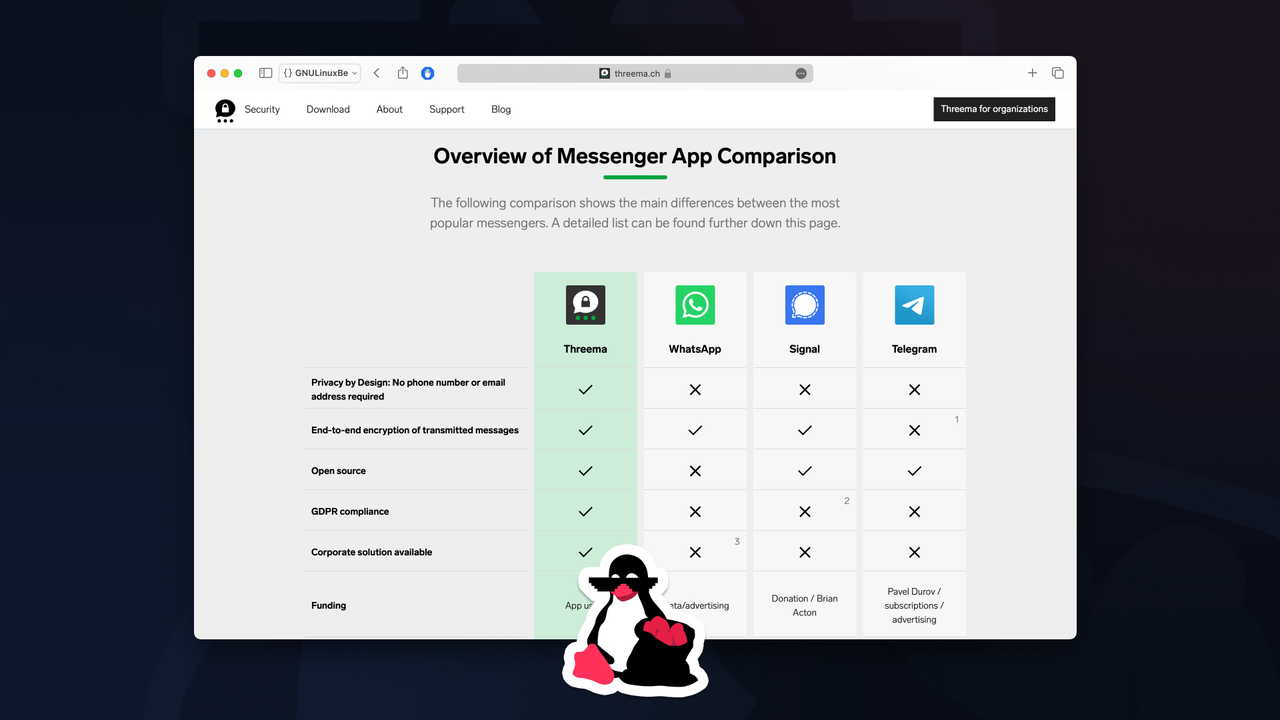Click Threema check mark for Privacy by Design
The height and width of the screenshot is (720, 1280).
[x=585, y=389]
